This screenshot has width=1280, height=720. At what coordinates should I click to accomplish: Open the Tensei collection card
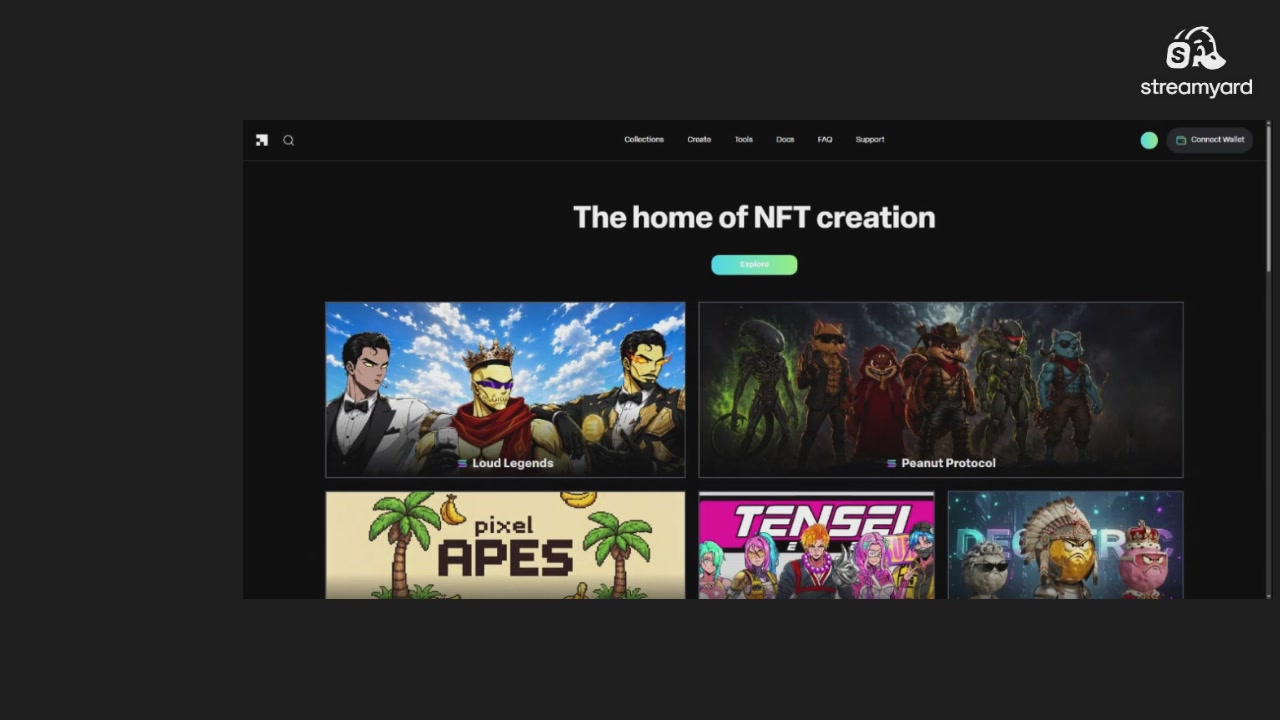(816, 545)
